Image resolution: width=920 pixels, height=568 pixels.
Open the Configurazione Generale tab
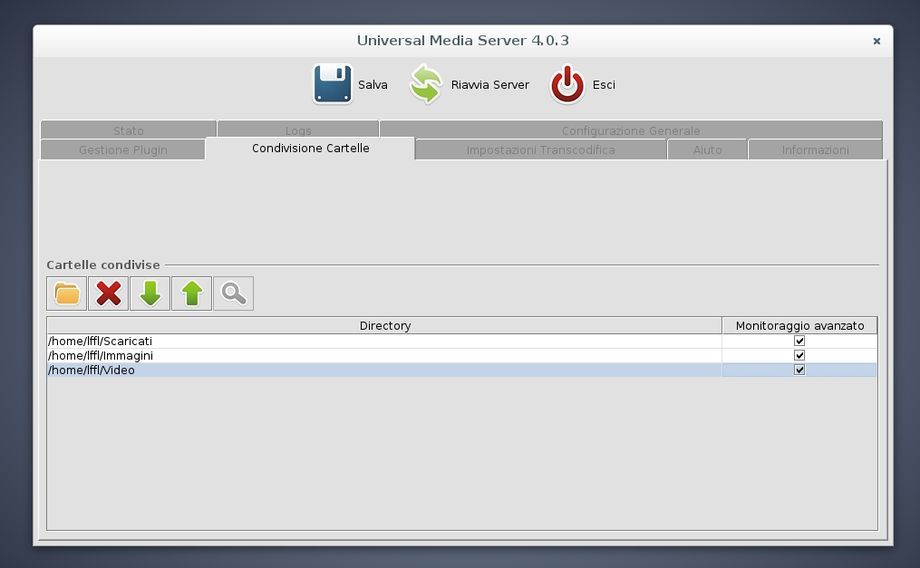pyautogui.click(x=631, y=130)
